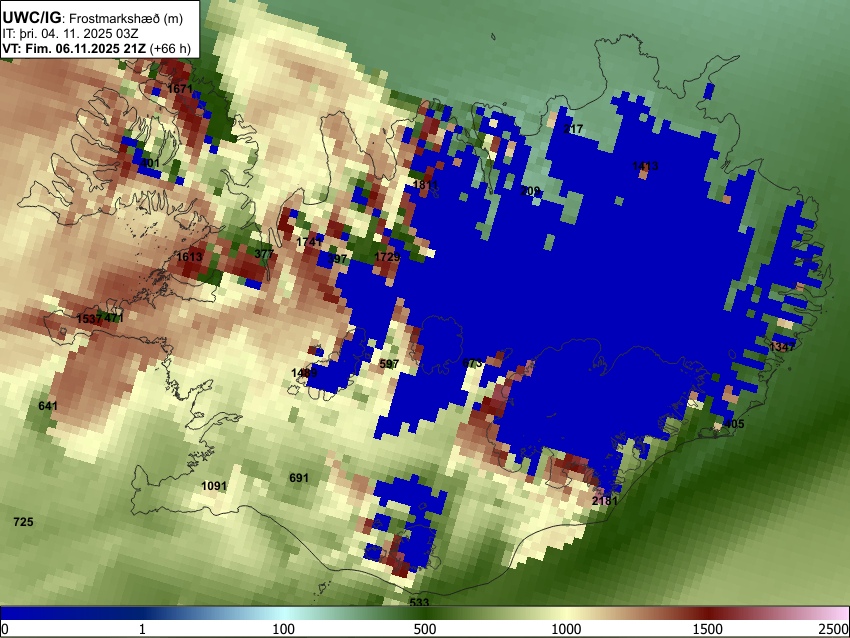The image size is (850, 638).
Task: Click the 'IT: þri. 04. 11. 2025 03Z' line
Action: (70, 34)
